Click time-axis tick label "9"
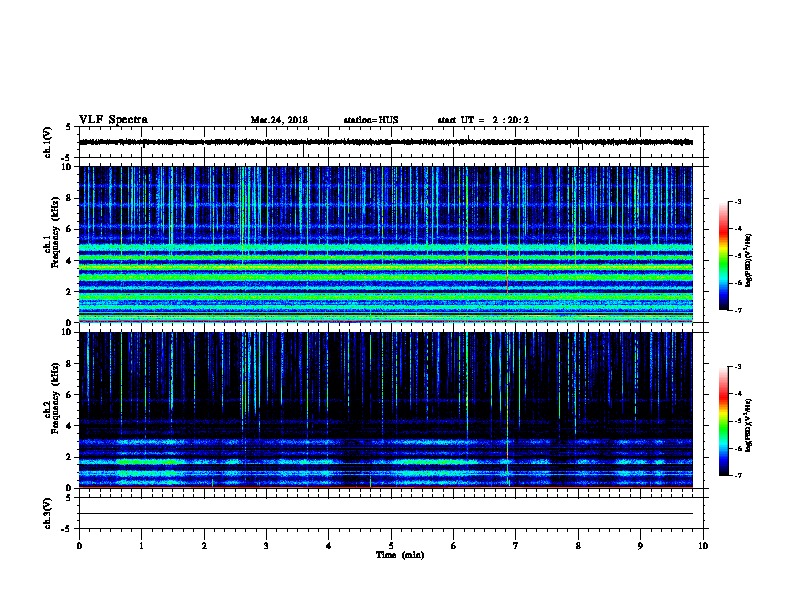This screenshot has height=612, width=792. tap(640, 546)
